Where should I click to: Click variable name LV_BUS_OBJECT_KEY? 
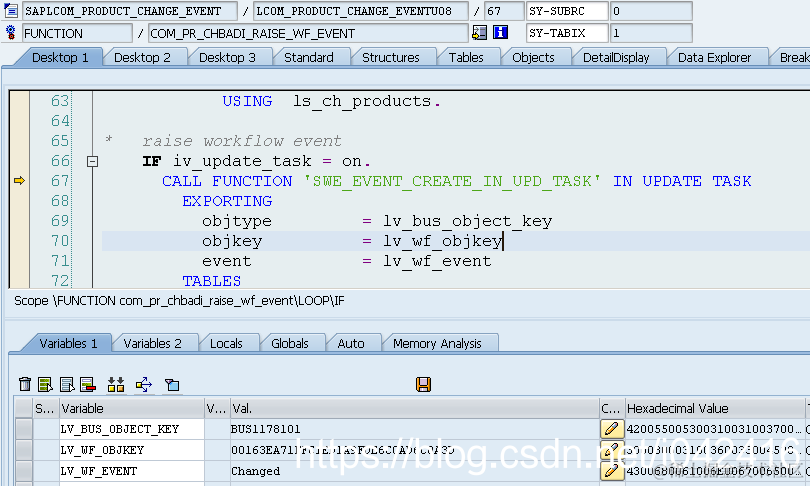(120, 429)
